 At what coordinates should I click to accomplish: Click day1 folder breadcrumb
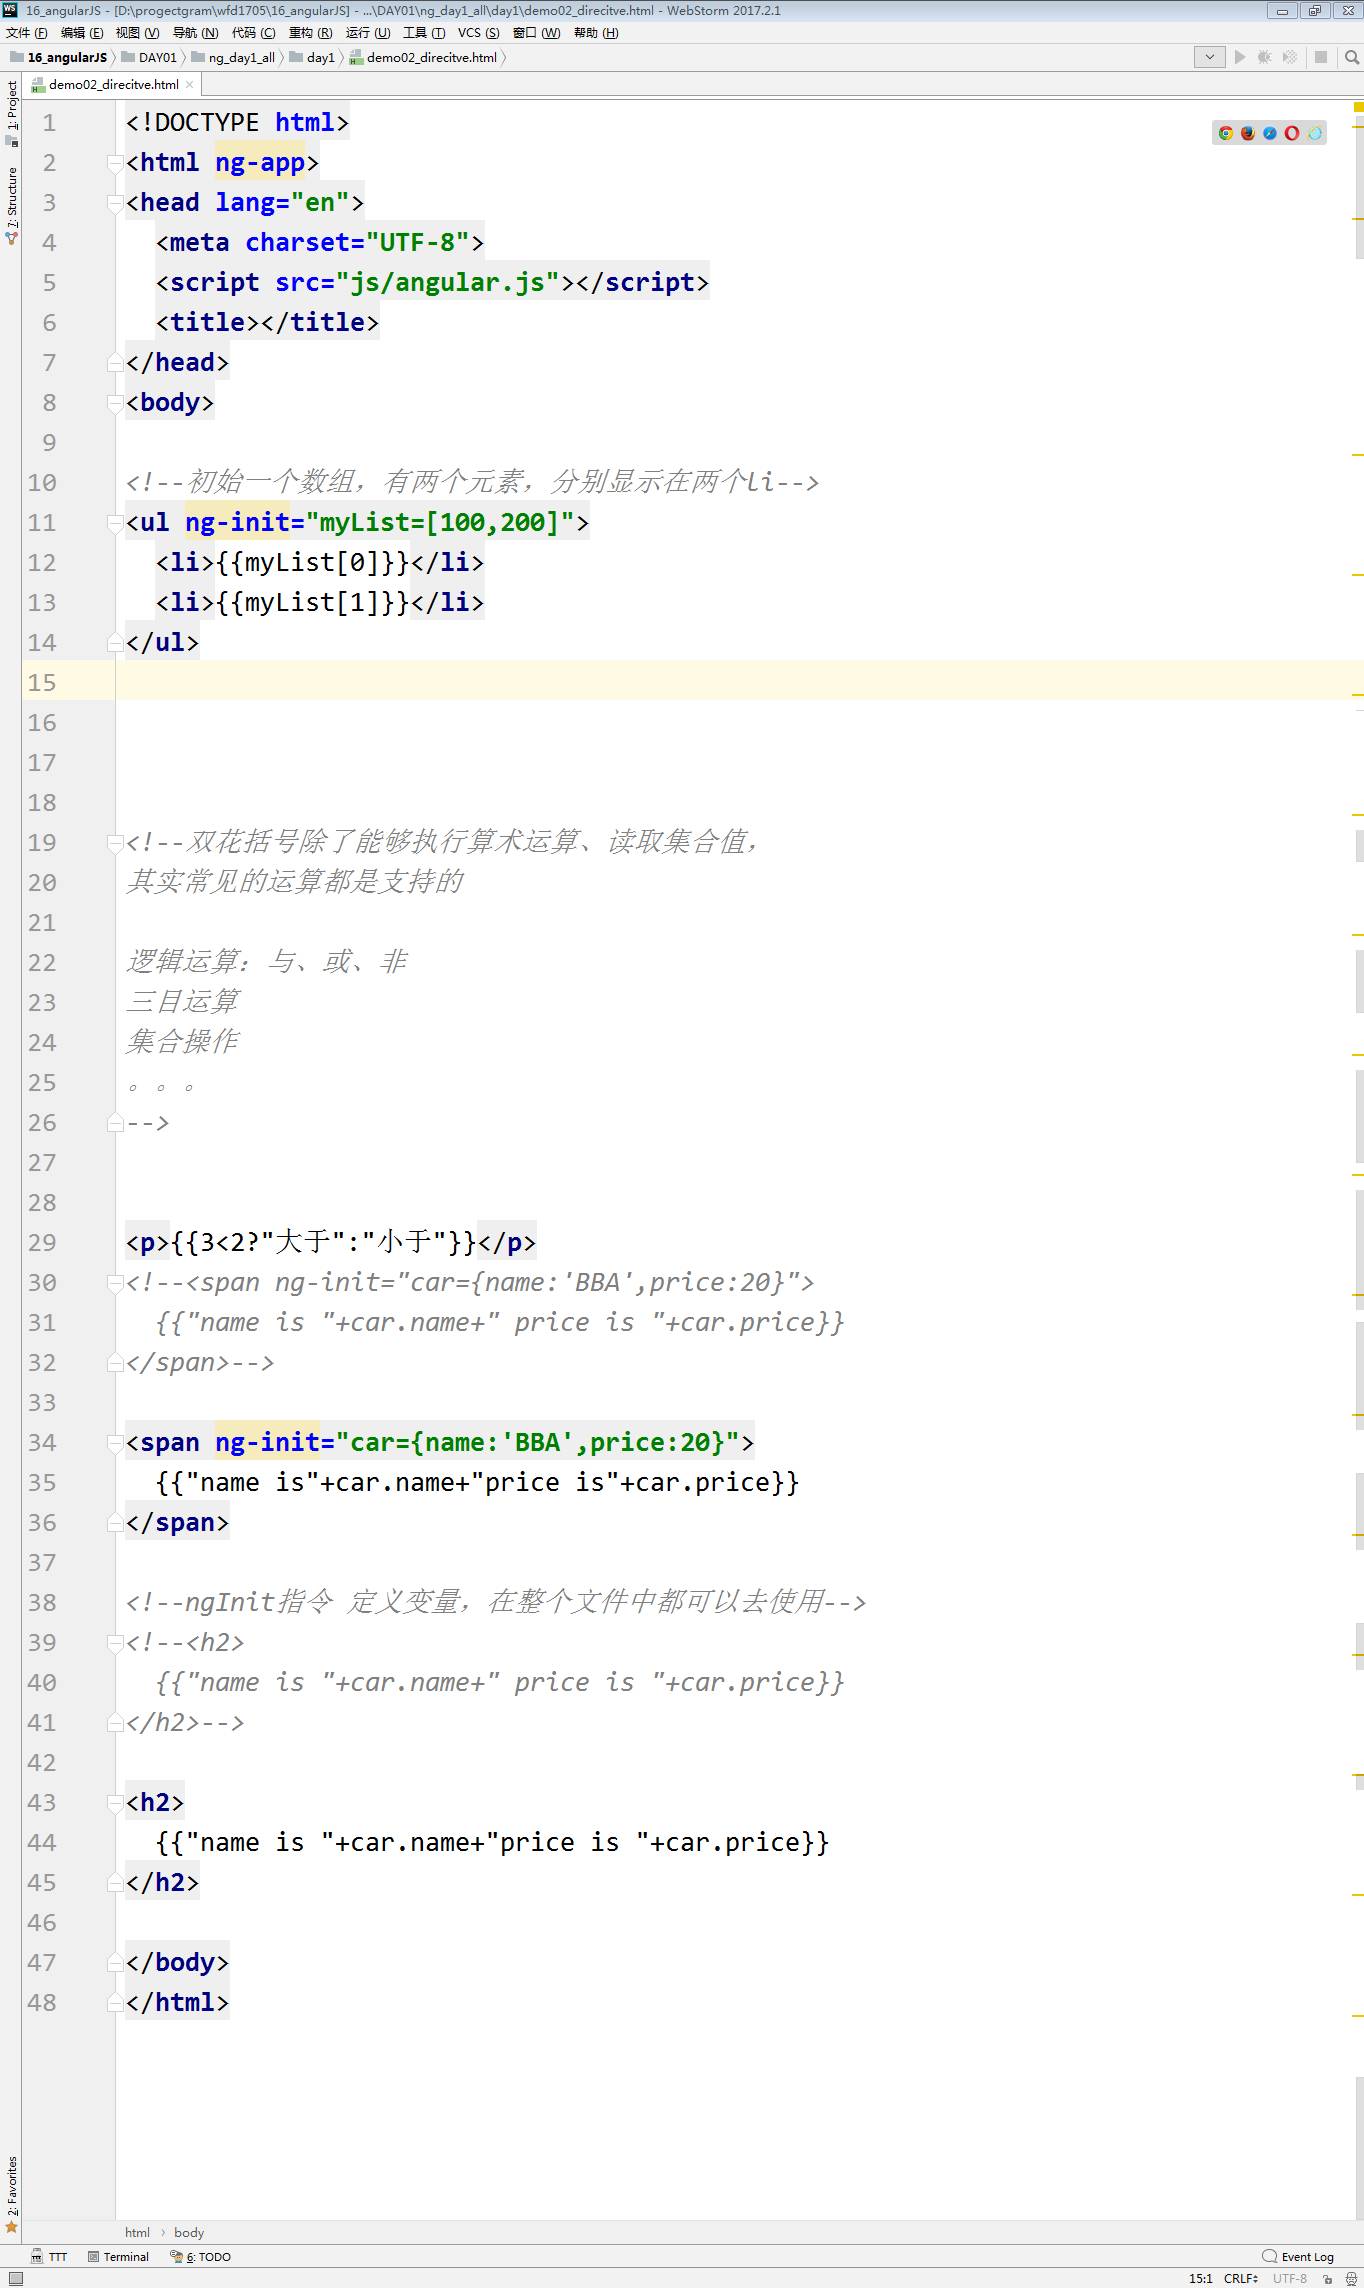(312, 57)
